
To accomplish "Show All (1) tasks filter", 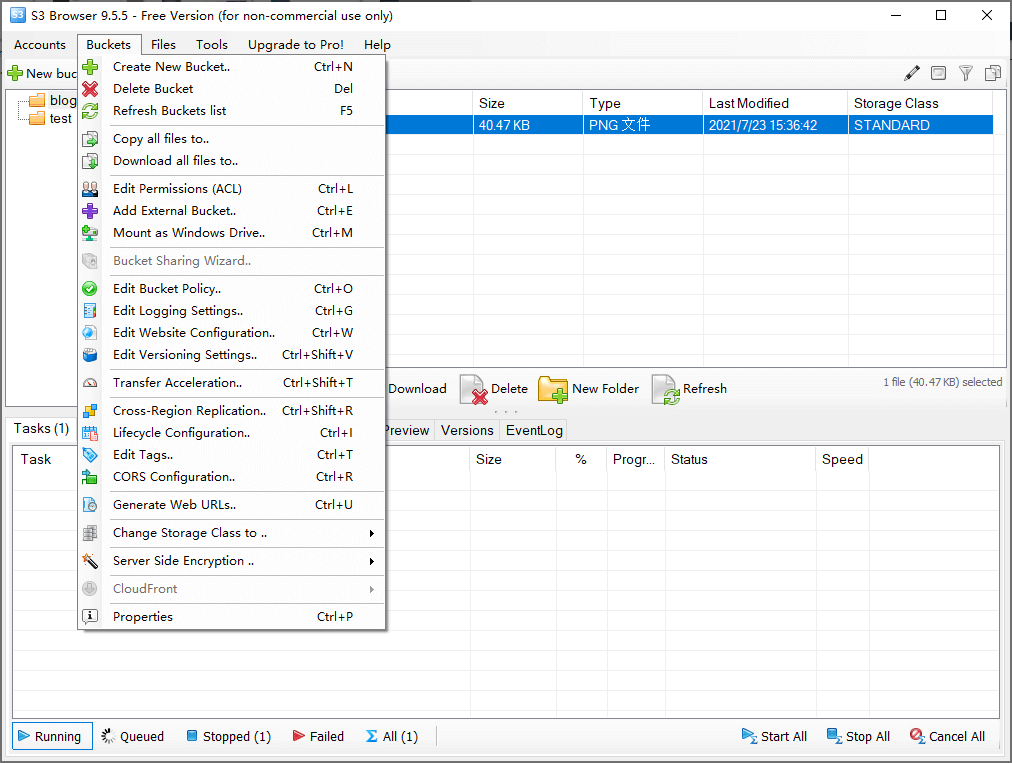I will [392, 737].
